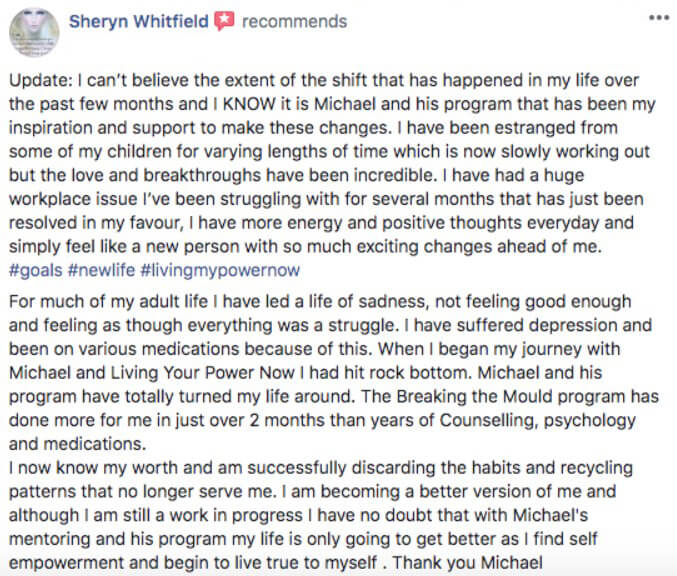The height and width of the screenshot is (576, 677).
Task: Click the text "Counselling, psychology"
Action: coord(538,420)
